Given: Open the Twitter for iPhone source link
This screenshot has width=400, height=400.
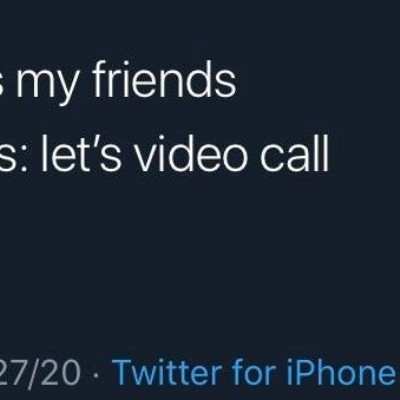Looking at the screenshot, I should coord(255,372).
